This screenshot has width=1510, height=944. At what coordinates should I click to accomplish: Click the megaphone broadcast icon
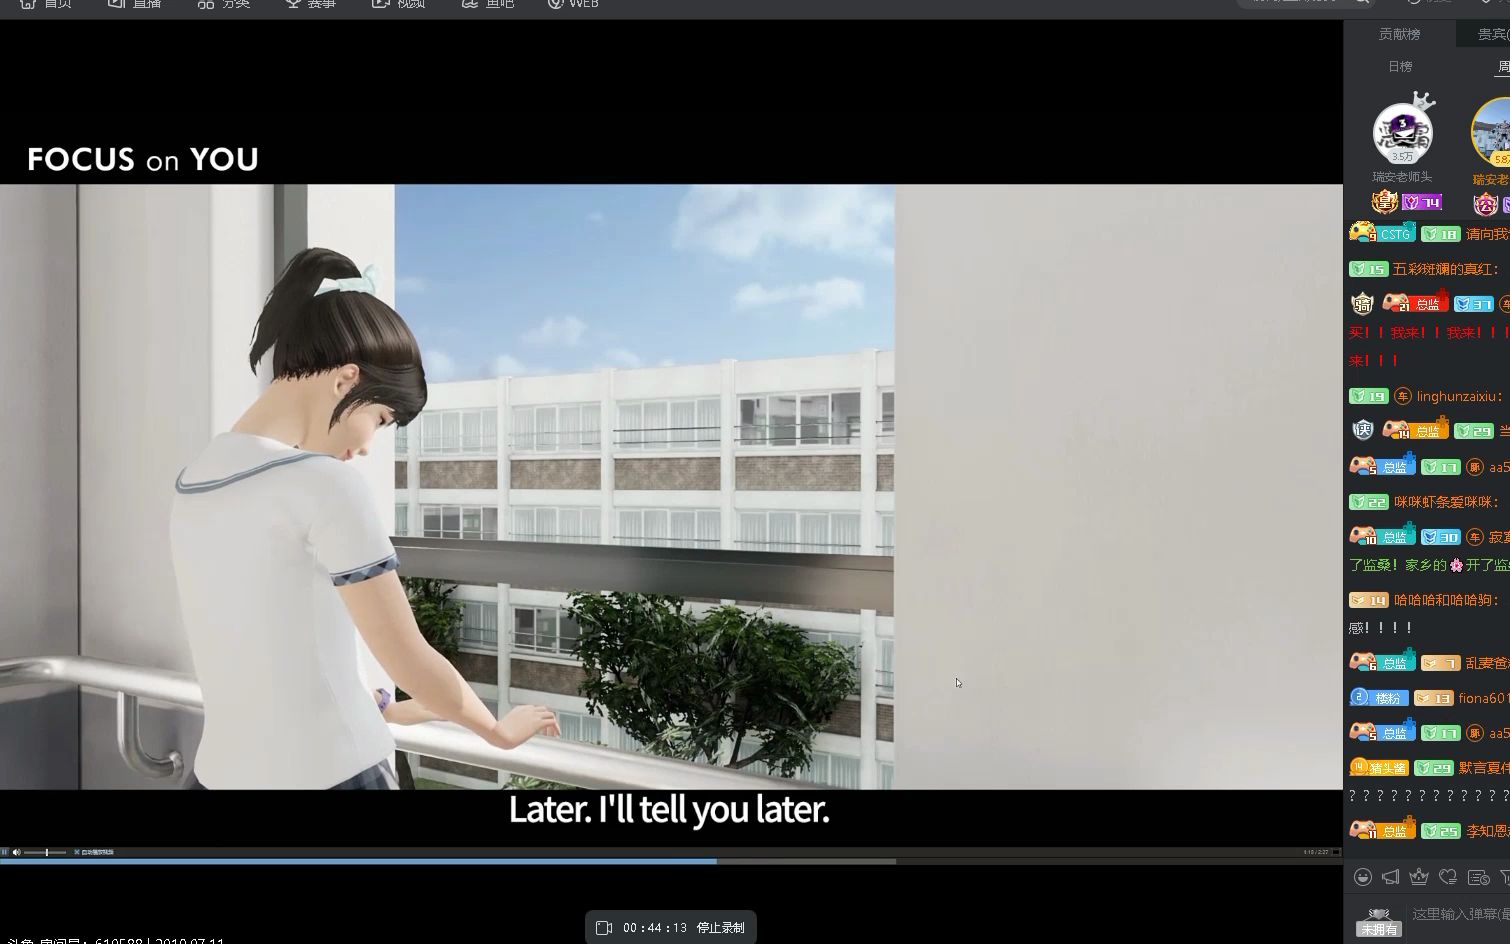point(1390,877)
